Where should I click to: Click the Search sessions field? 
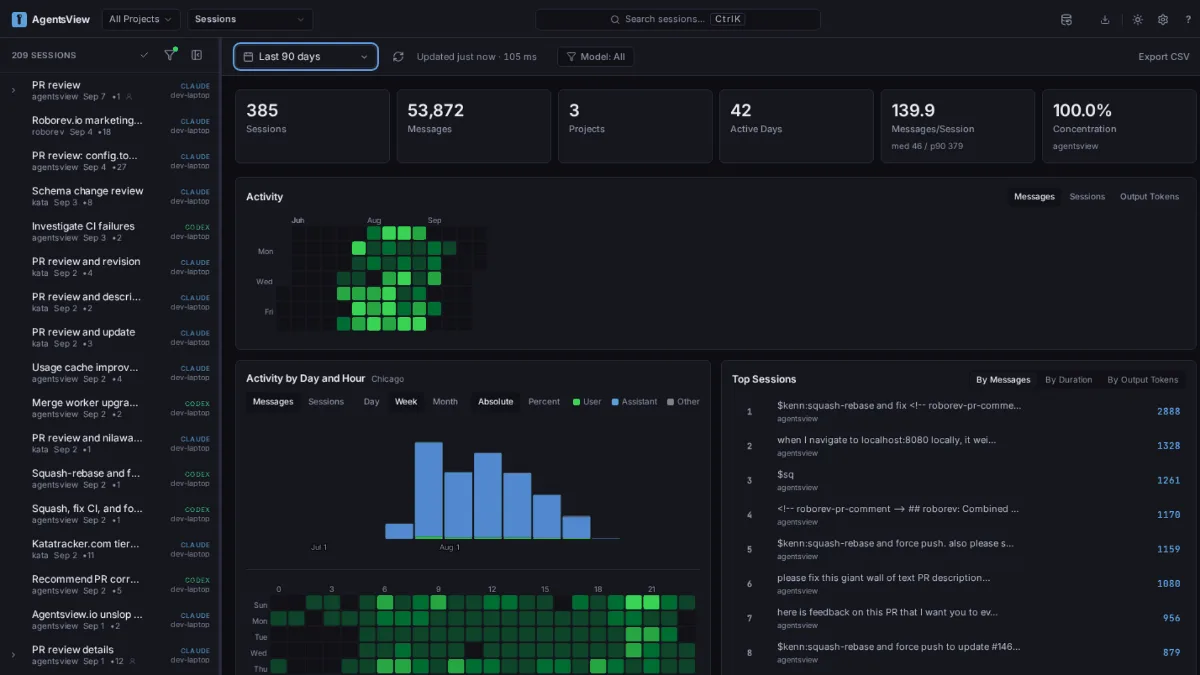click(677, 19)
